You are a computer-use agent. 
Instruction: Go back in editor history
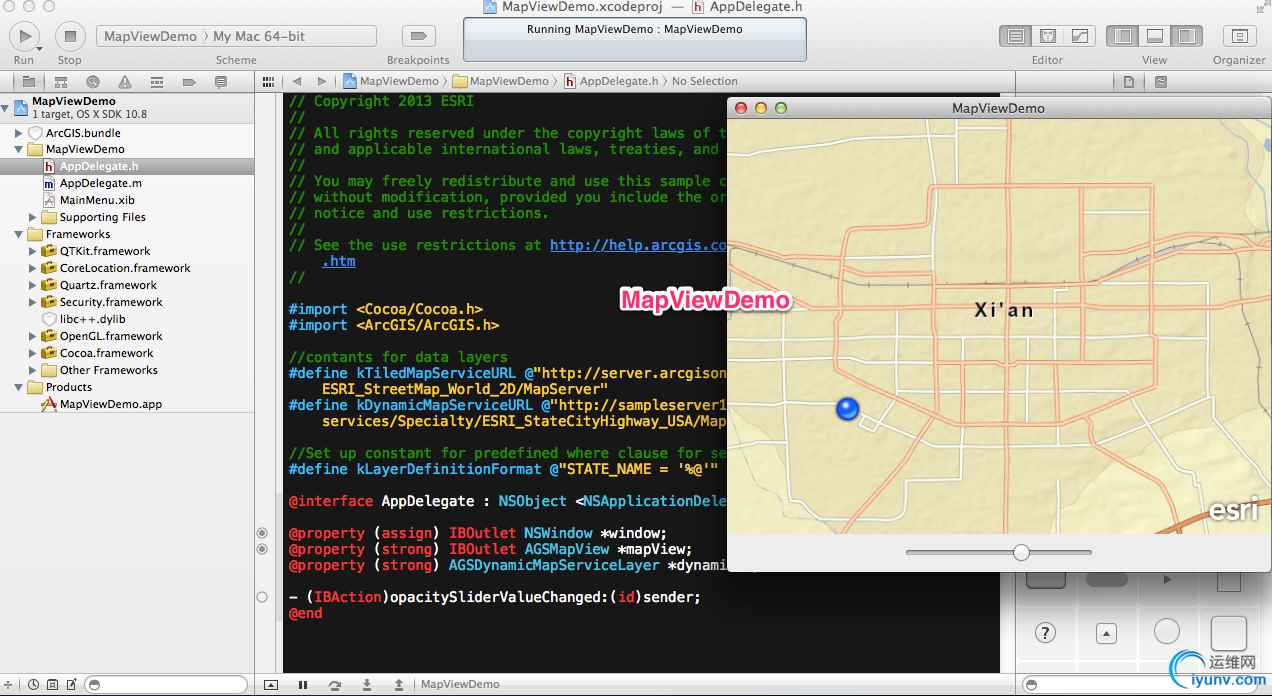tap(297, 81)
